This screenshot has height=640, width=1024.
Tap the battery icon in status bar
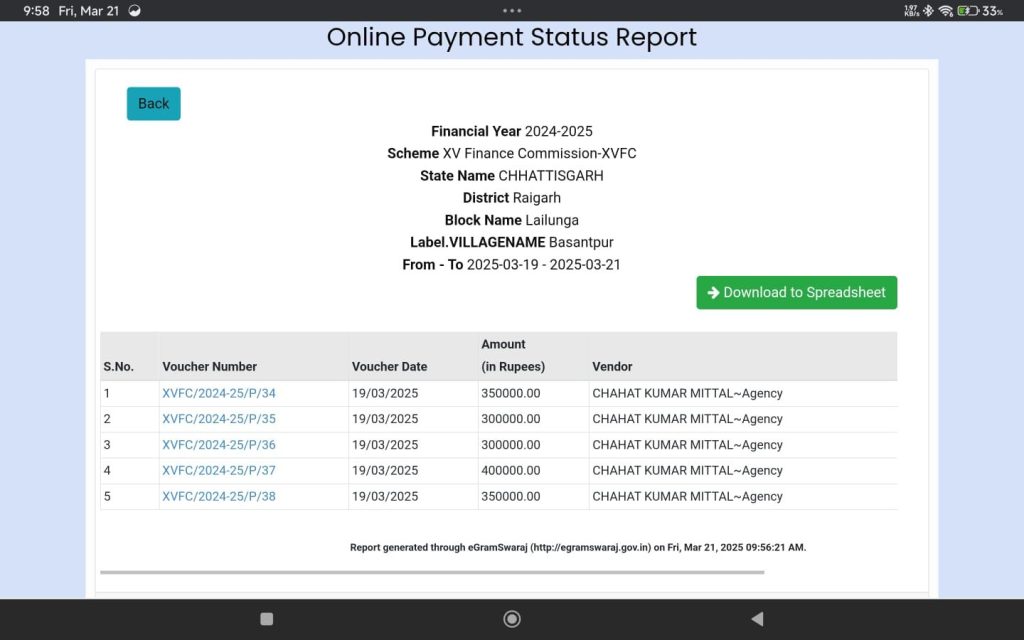pos(967,11)
